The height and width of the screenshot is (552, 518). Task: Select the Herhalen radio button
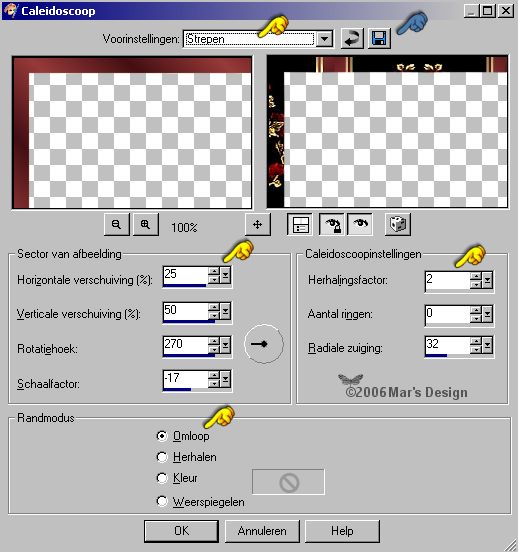[162, 457]
